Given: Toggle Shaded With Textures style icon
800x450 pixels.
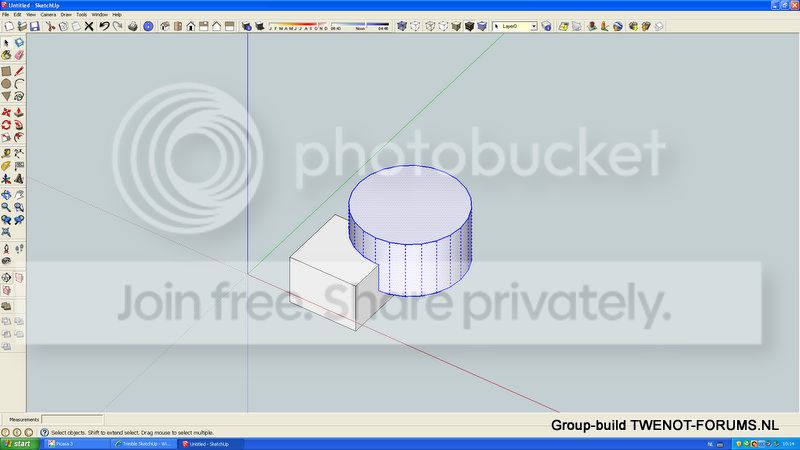Looking at the screenshot, I should click(469, 26).
